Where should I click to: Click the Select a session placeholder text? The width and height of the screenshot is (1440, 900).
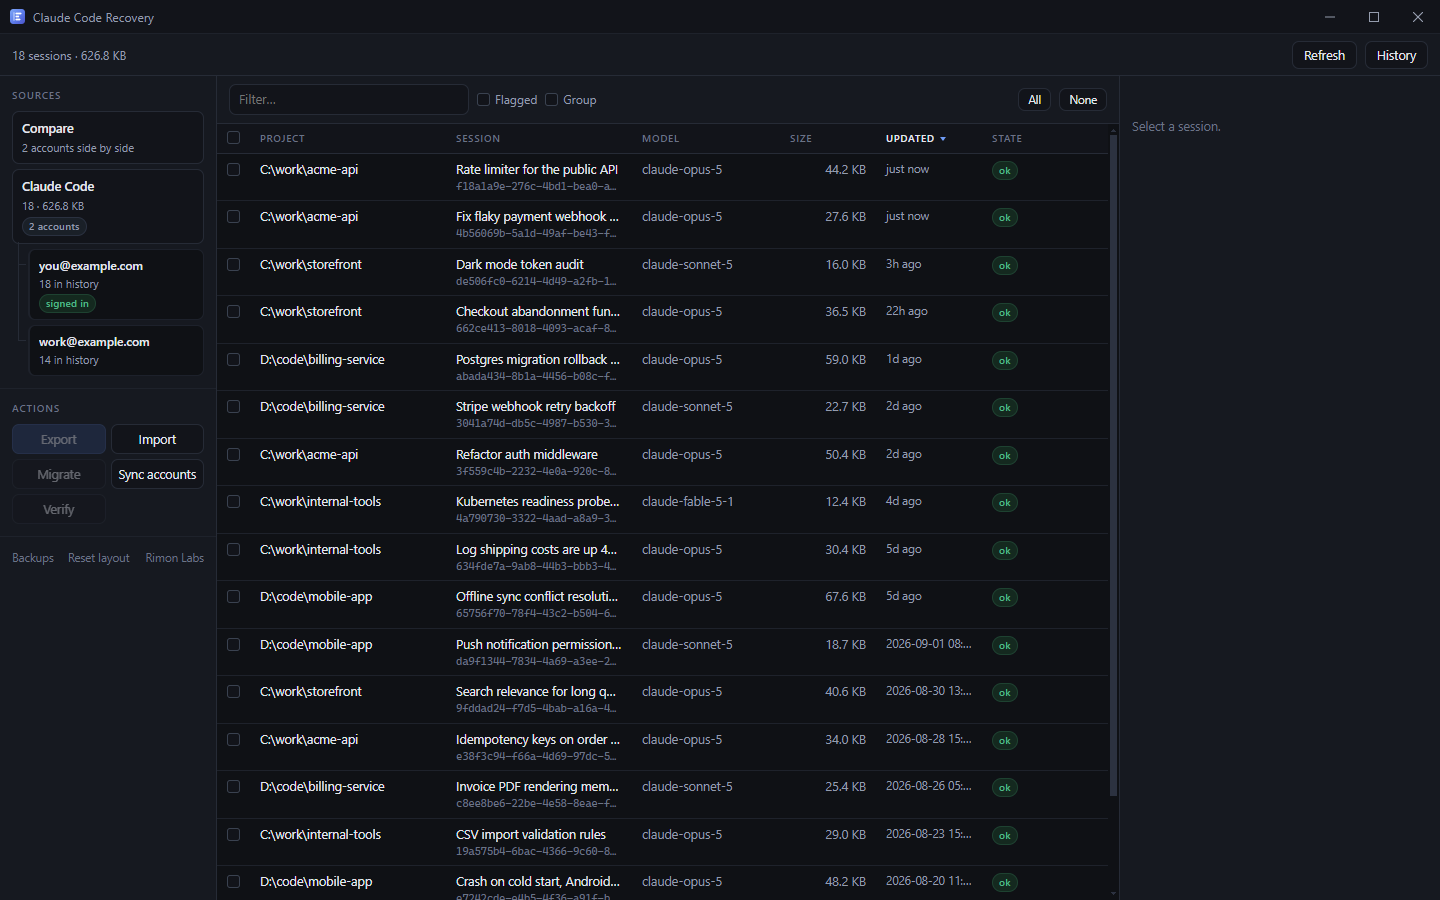(x=1176, y=127)
